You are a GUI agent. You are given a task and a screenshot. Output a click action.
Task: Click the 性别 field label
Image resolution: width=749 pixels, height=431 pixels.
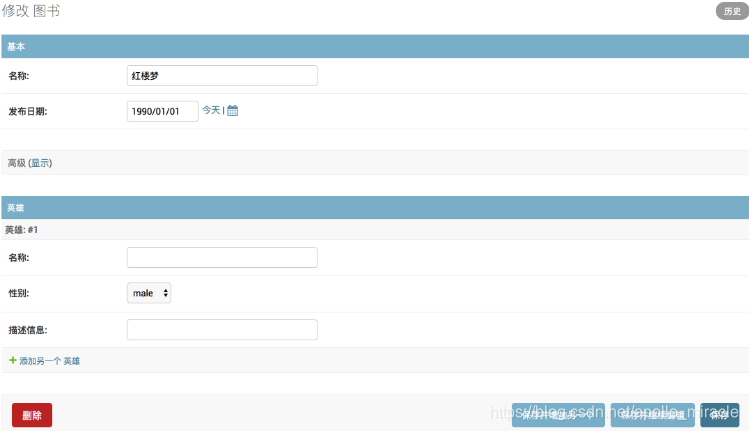pos(19,293)
